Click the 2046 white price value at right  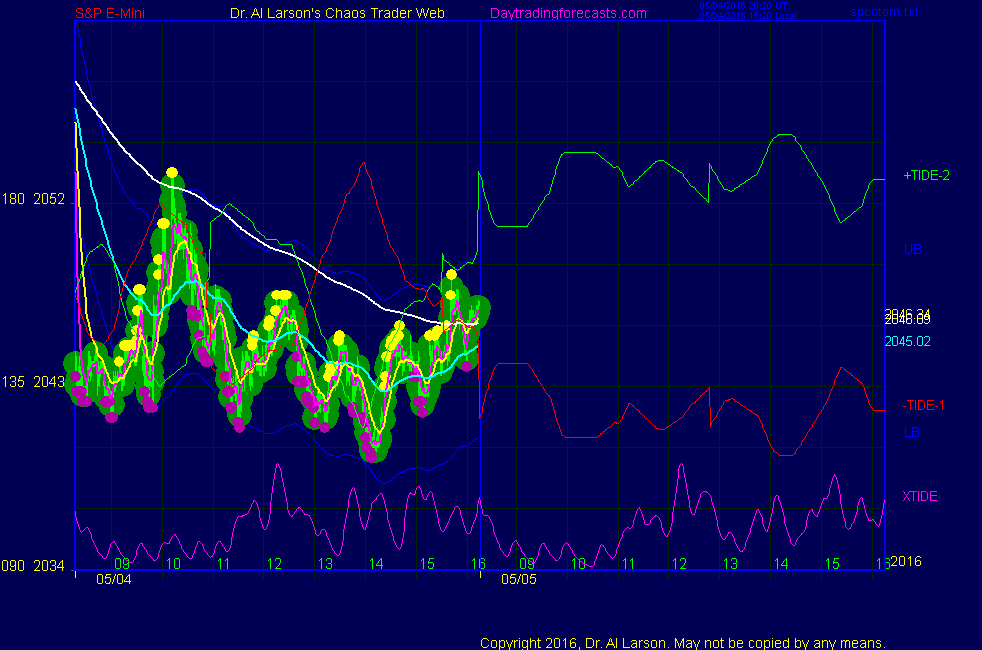[907, 320]
